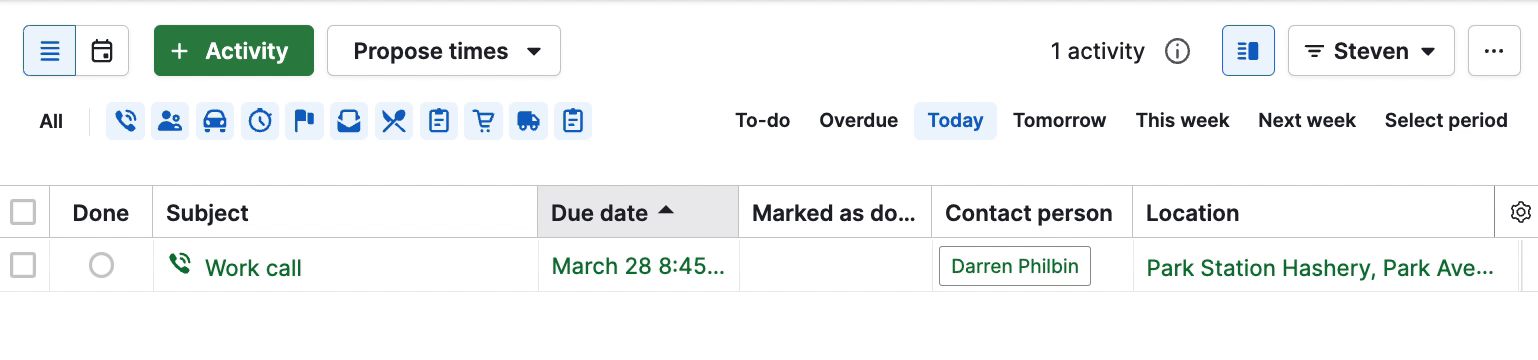Filter by delivery truck activity icon
This screenshot has width=1538, height=360.
coord(528,121)
